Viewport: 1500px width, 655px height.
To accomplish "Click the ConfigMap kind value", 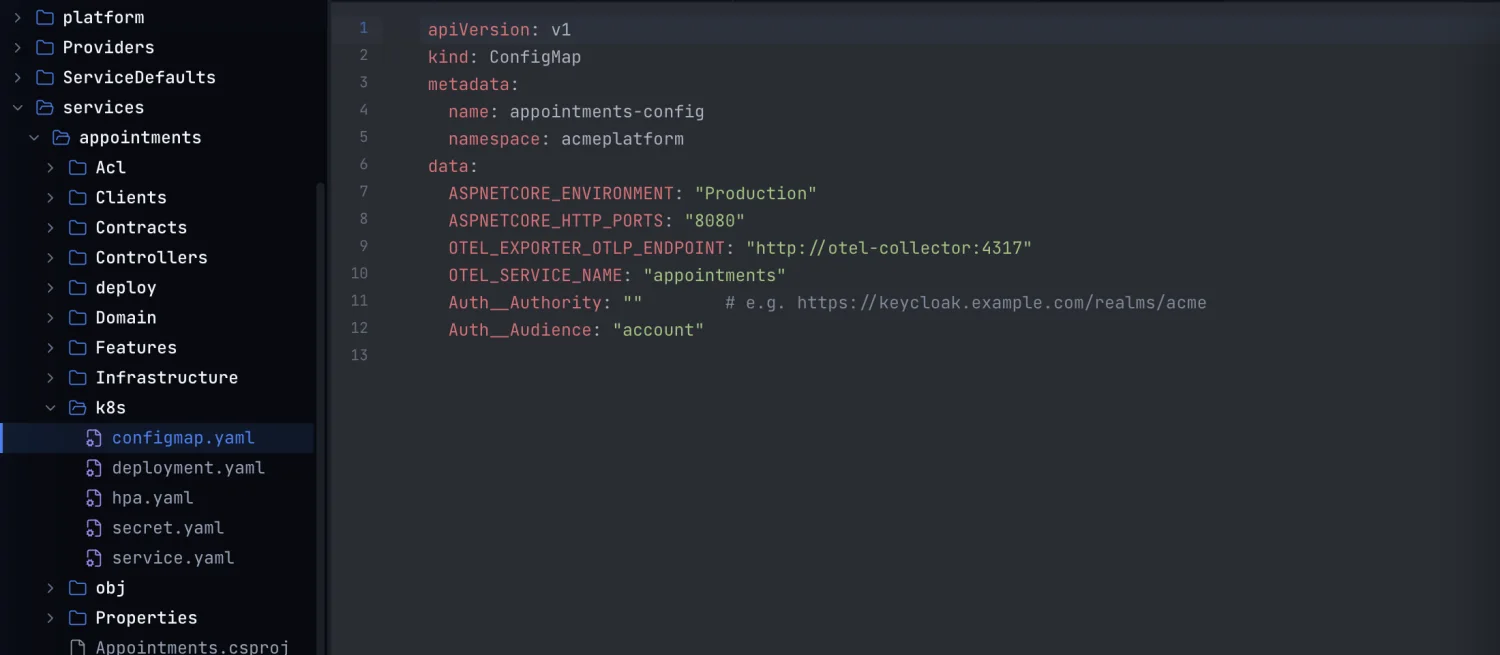I will pos(535,57).
